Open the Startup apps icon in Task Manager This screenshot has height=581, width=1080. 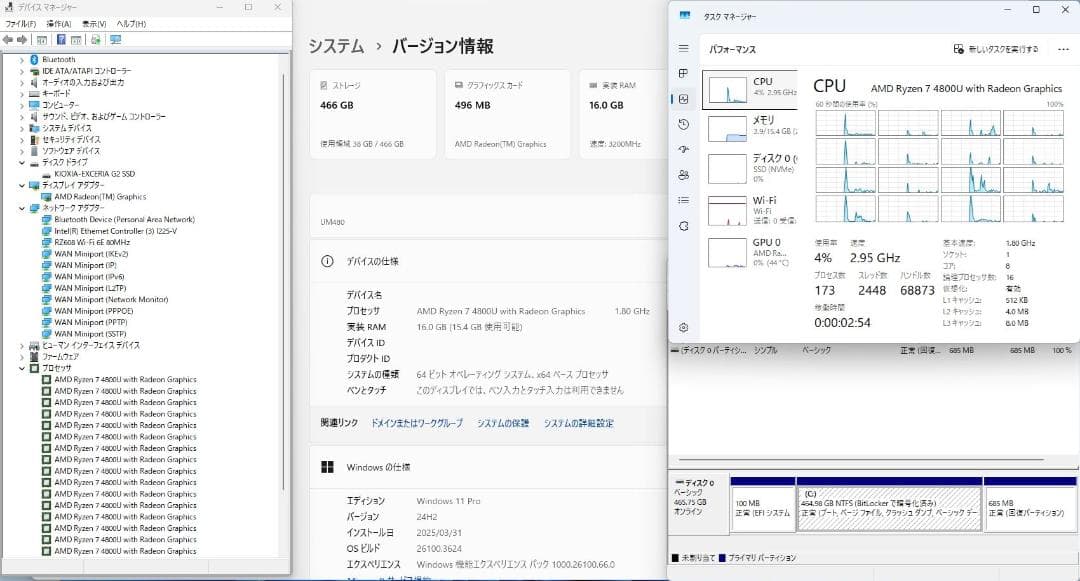(x=683, y=150)
